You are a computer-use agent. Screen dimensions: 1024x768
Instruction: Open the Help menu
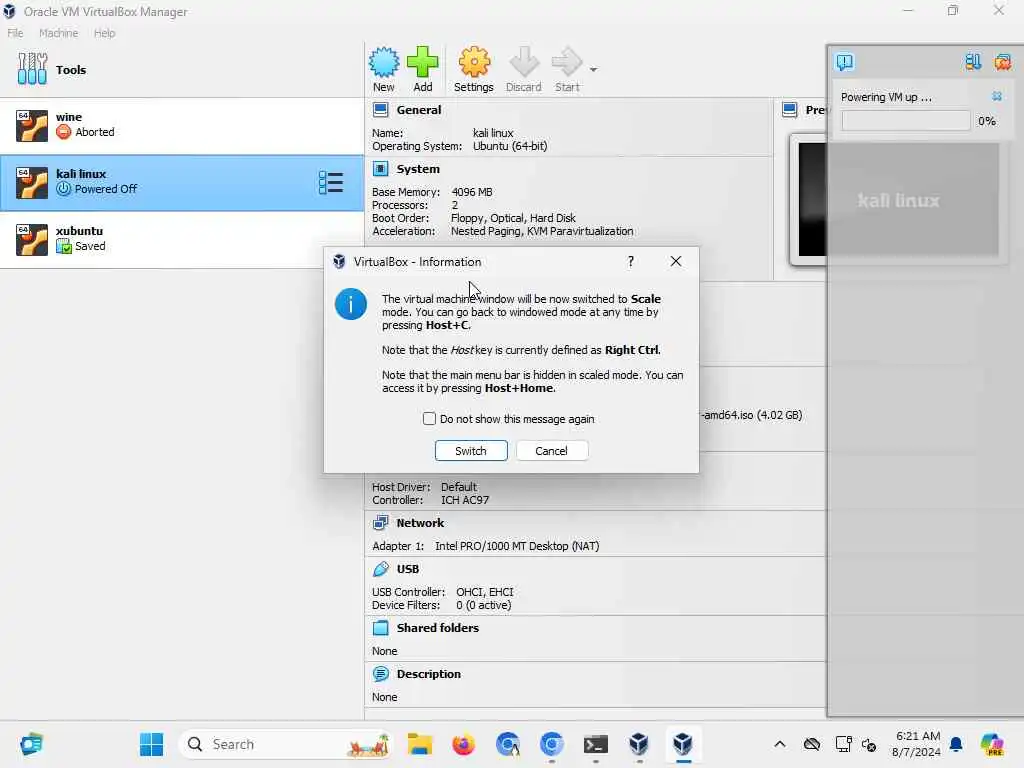(104, 33)
